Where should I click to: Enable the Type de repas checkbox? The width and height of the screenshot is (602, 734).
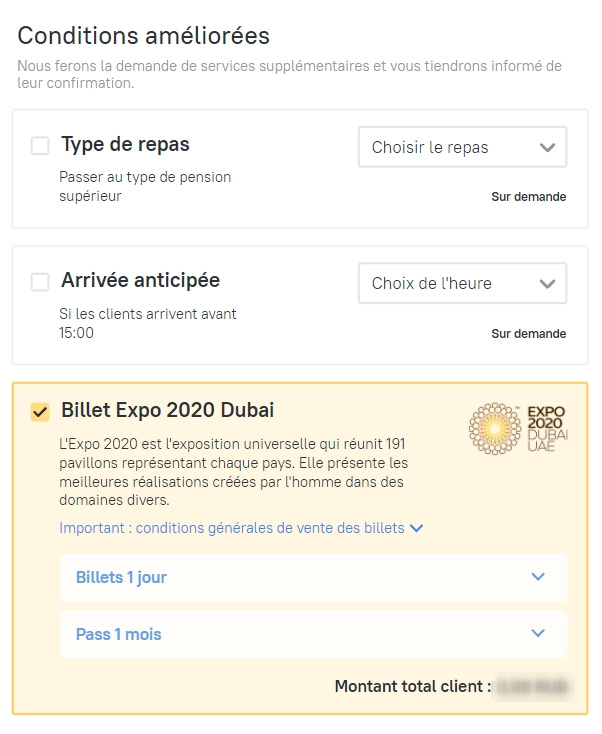click(x=40, y=146)
